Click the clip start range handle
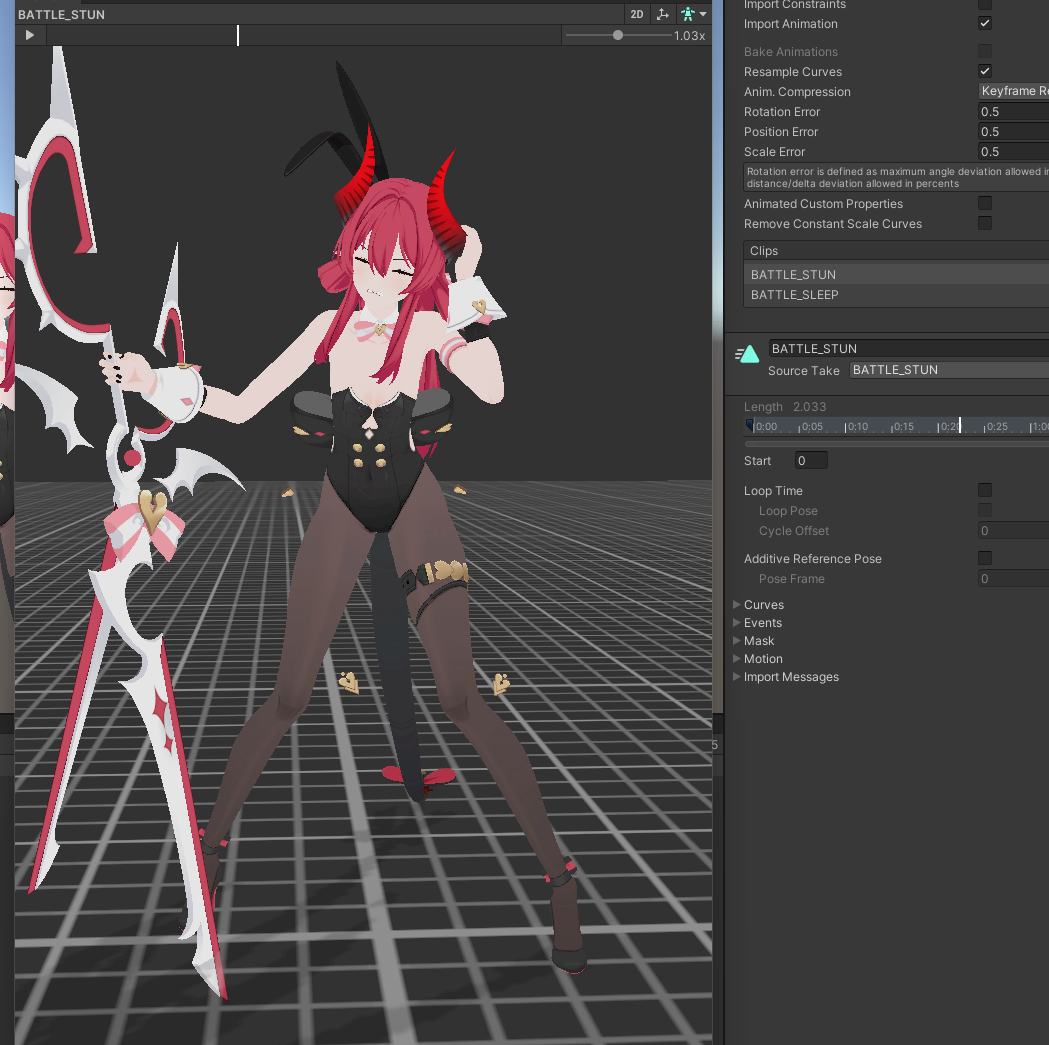1049x1045 pixels. point(749,425)
